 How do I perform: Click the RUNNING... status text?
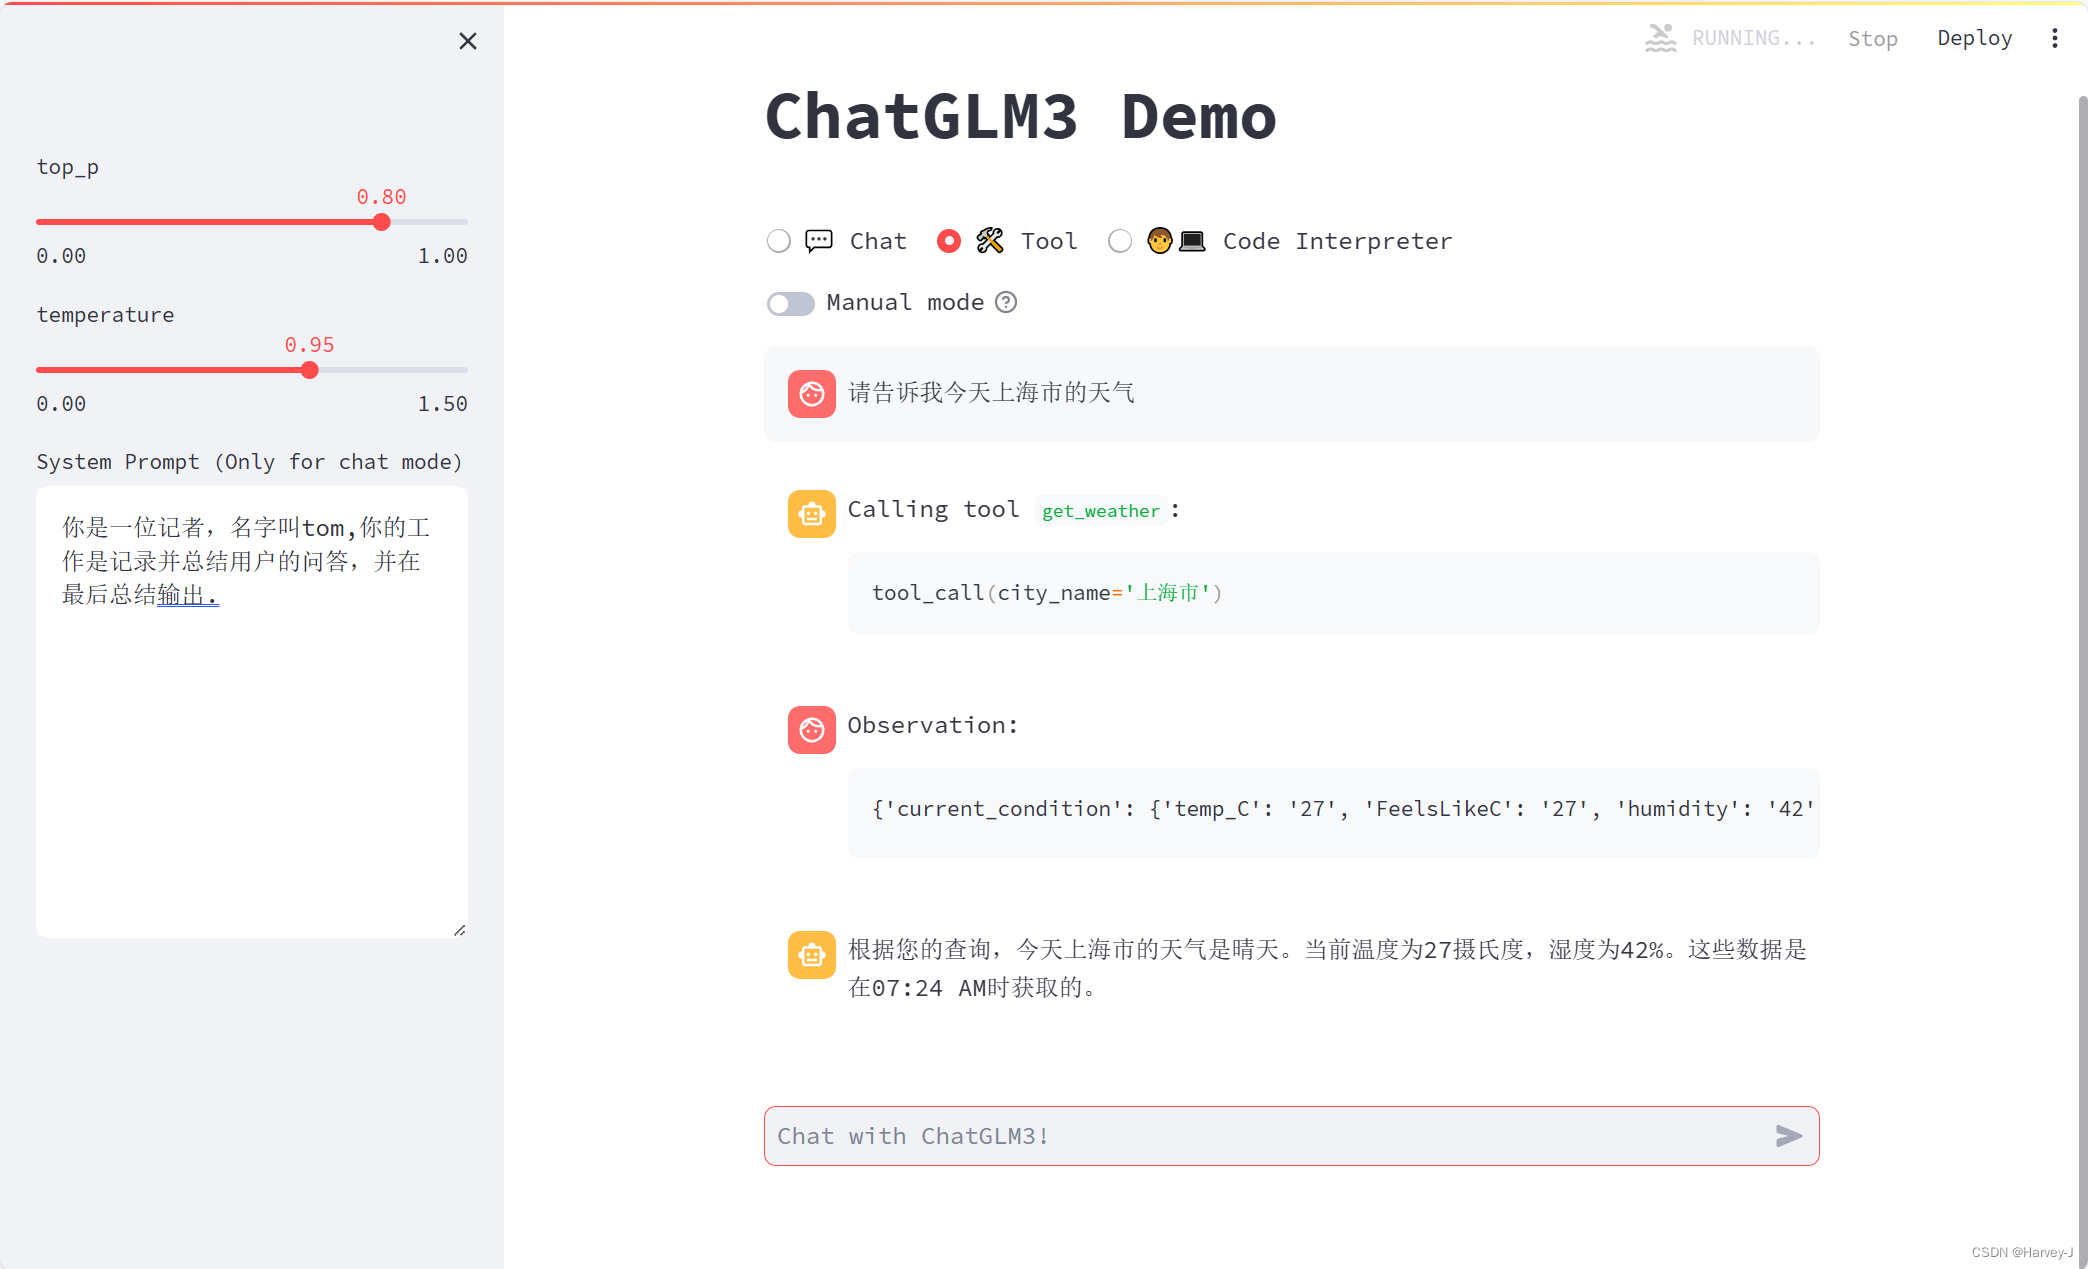(x=1753, y=38)
